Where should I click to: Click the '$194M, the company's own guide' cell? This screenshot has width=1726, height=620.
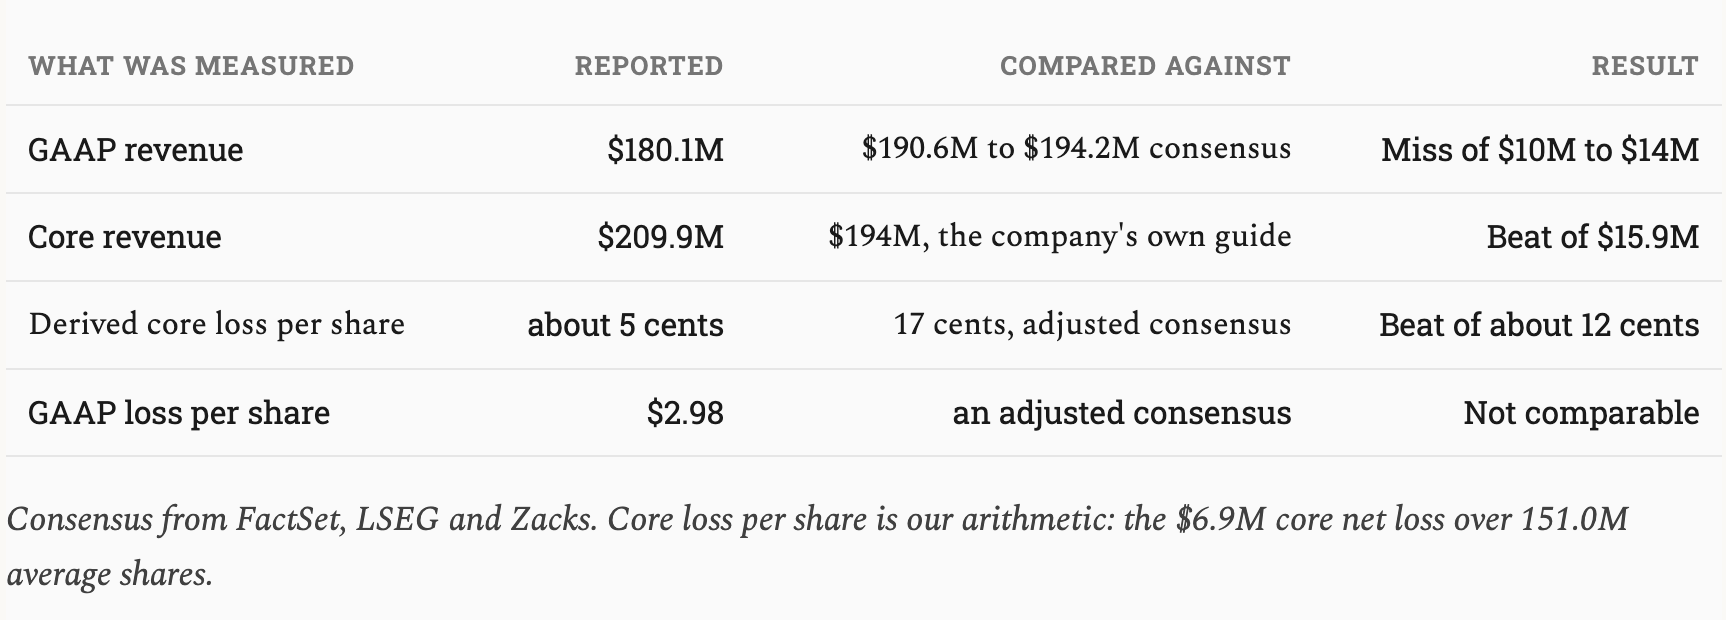1060,237
